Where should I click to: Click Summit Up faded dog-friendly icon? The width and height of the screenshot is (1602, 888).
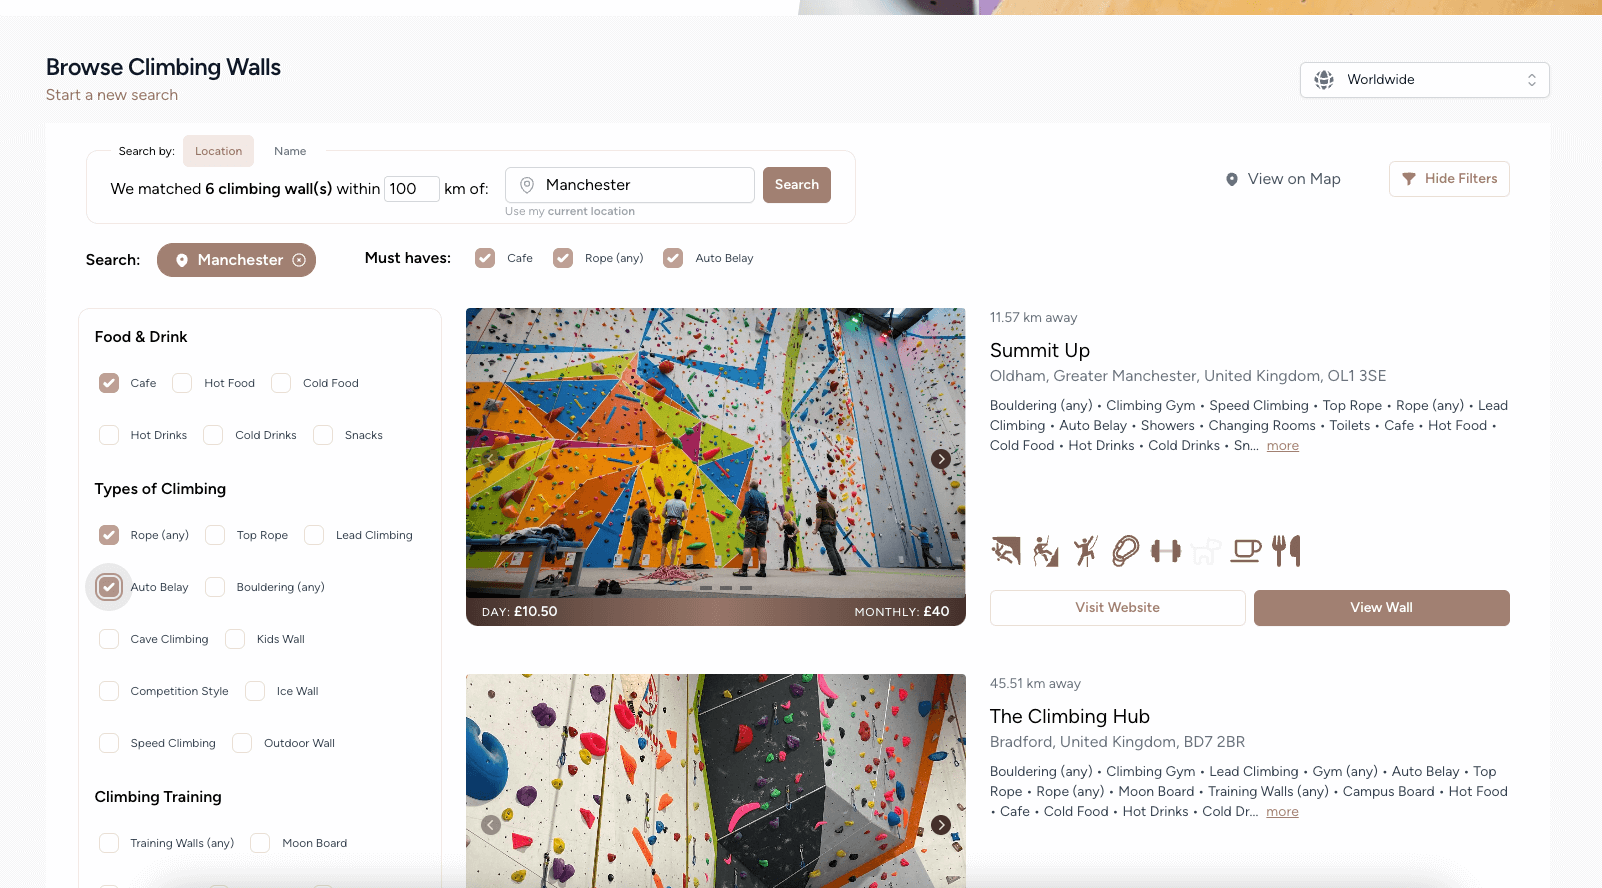coord(1206,550)
